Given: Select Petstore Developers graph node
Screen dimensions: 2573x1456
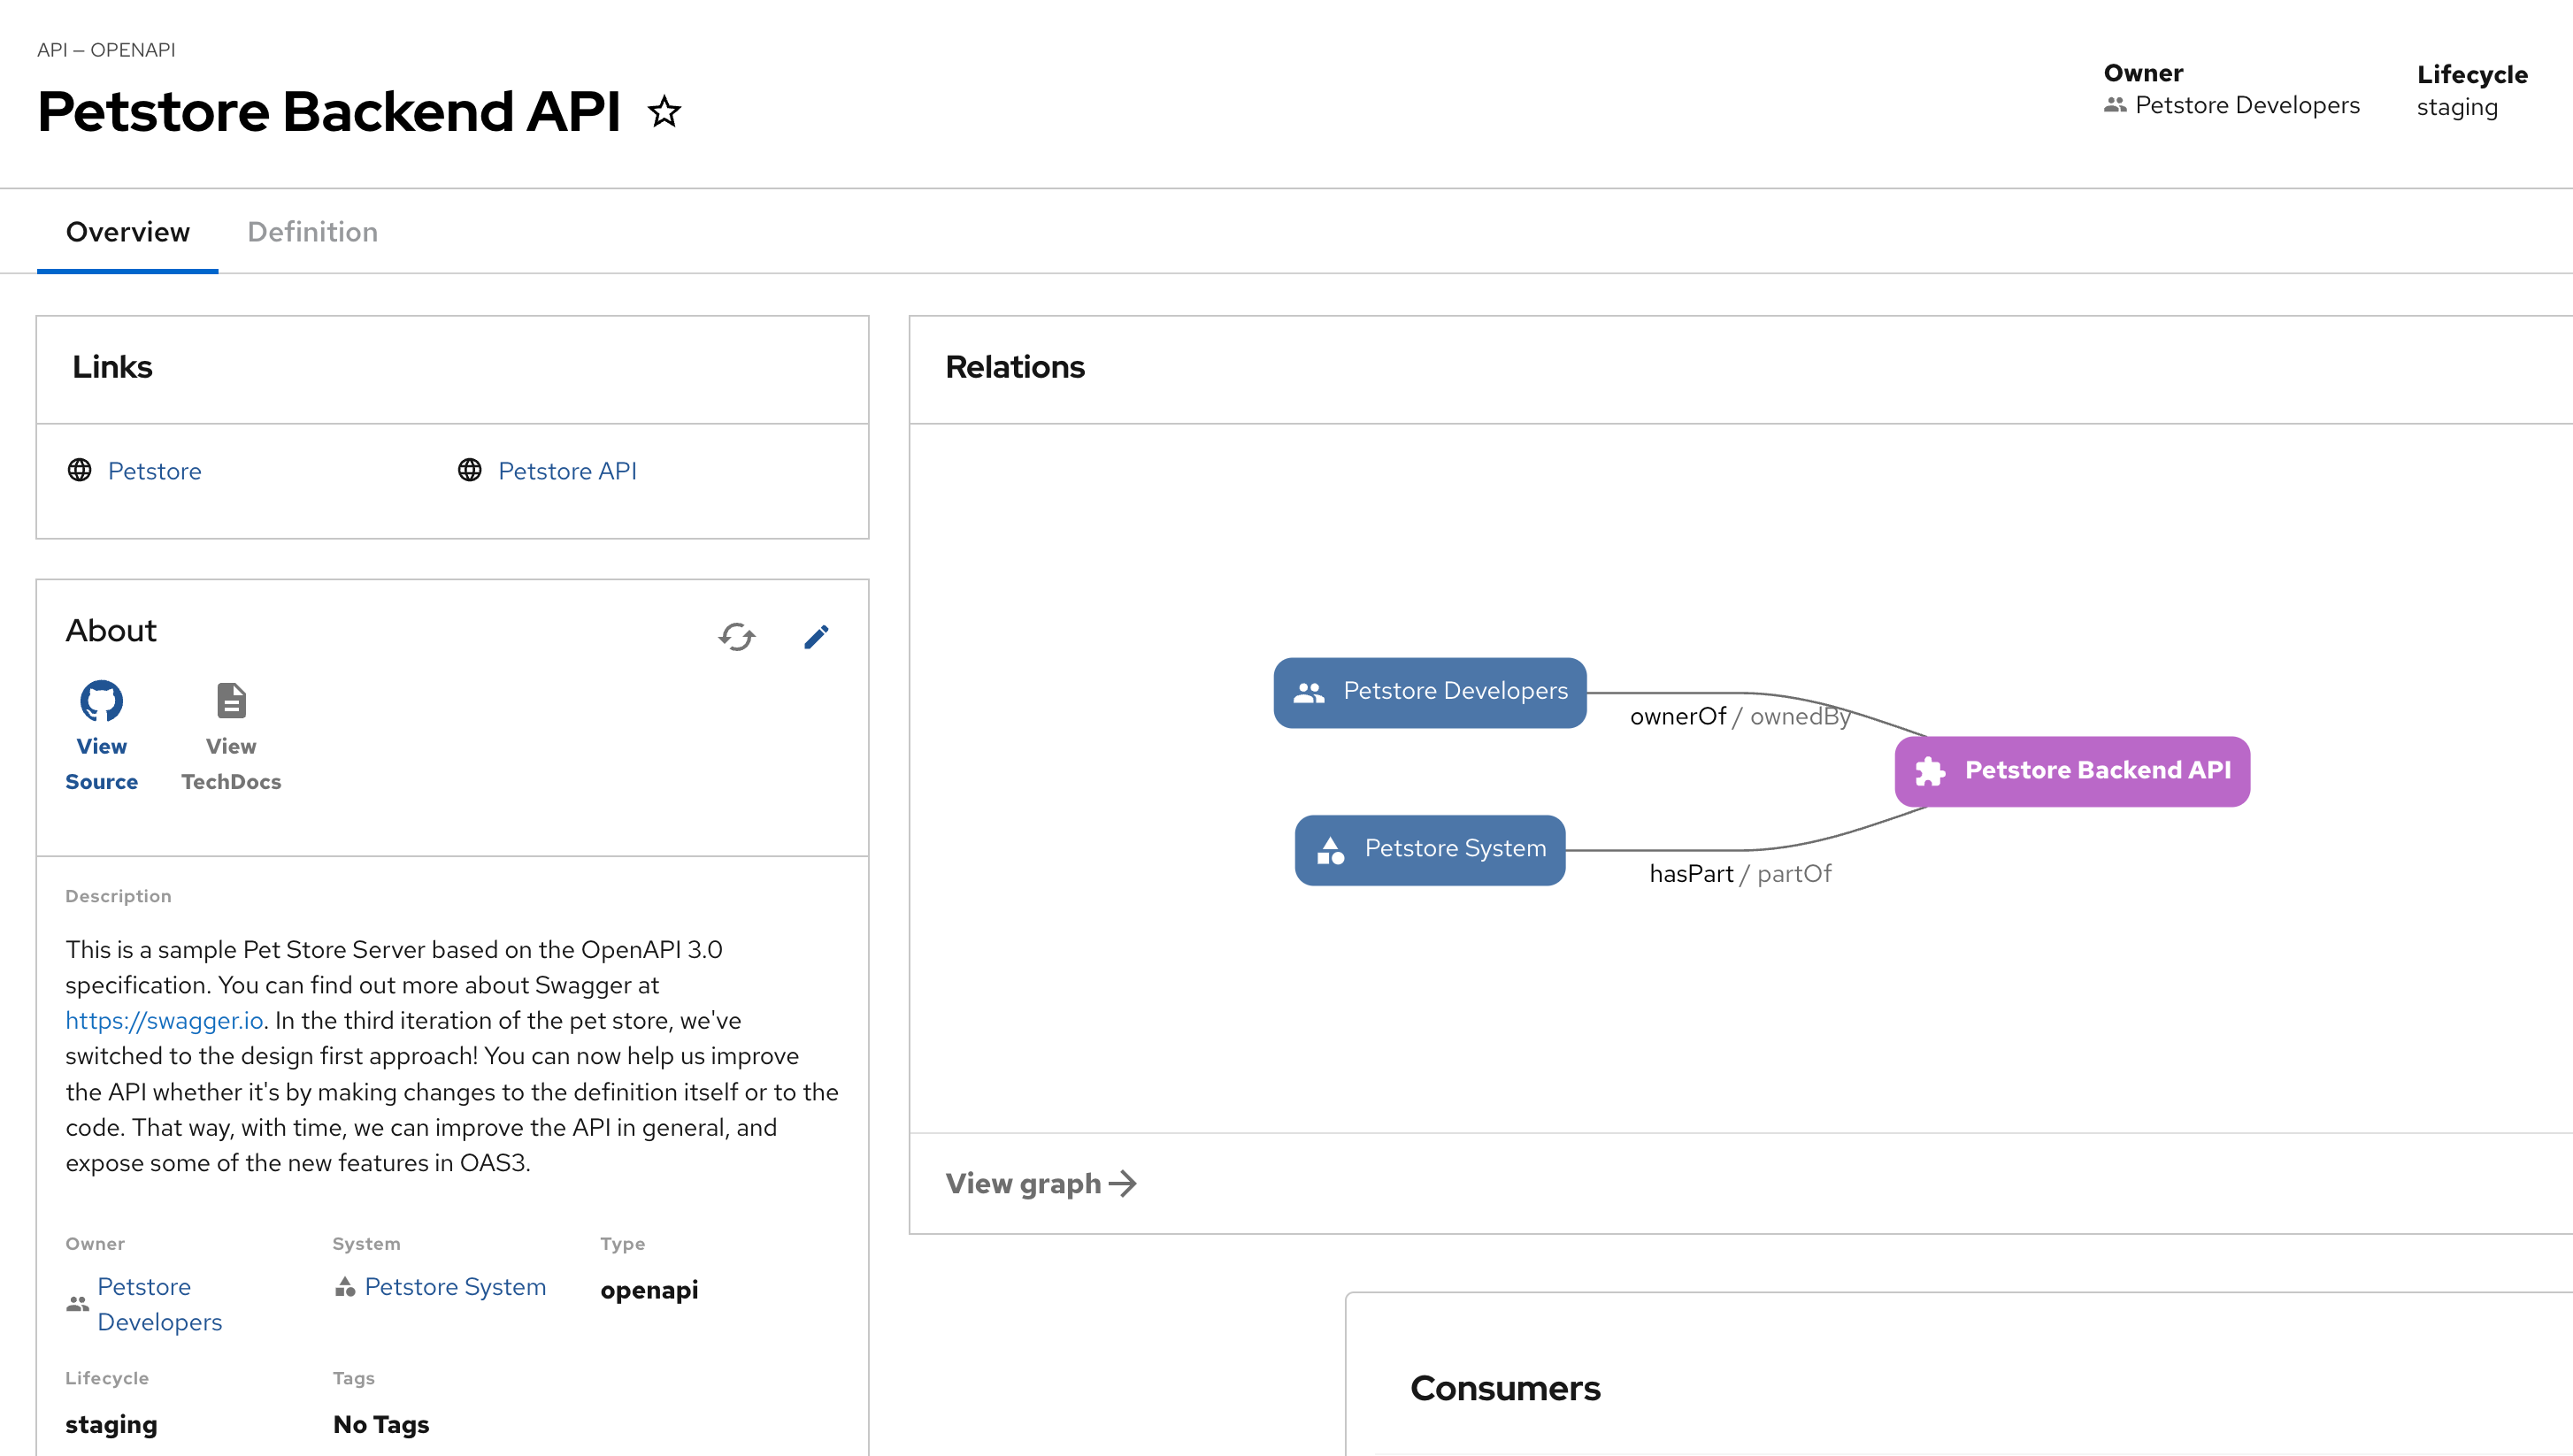Looking at the screenshot, I should coord(1430,692).
